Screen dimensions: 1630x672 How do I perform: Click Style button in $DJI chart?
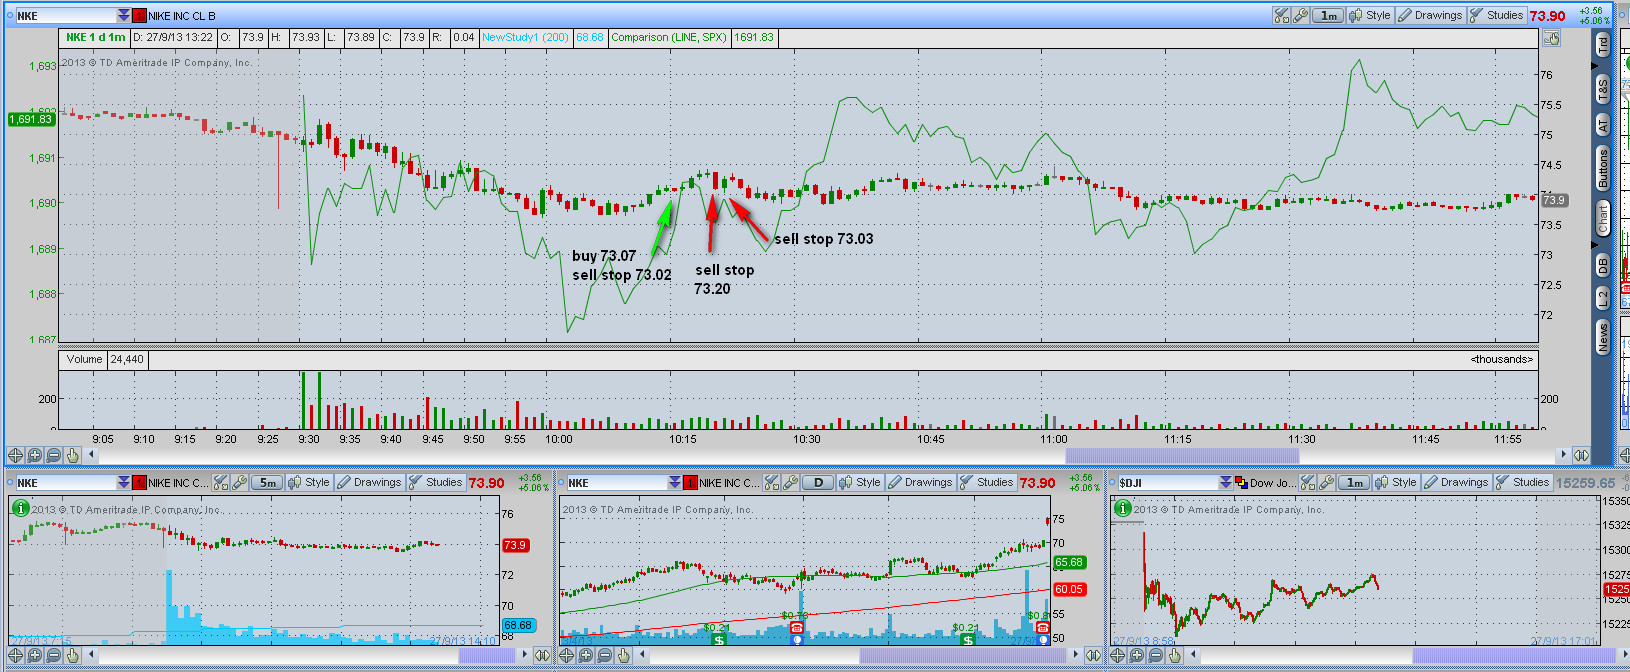(x=1396, y=482)
